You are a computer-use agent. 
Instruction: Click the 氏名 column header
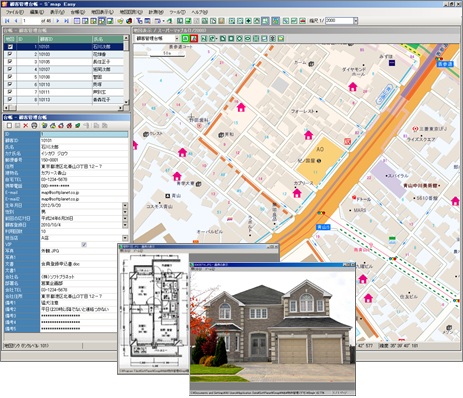(x=107, y=39)
